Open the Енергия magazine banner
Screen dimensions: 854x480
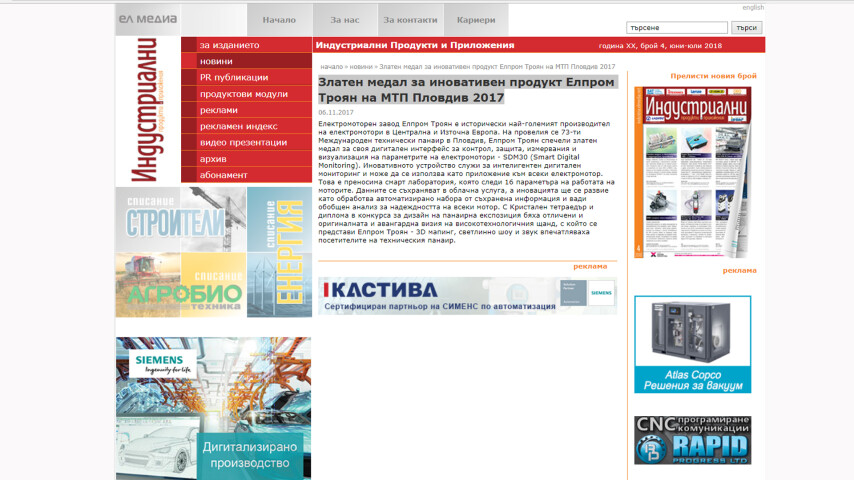tap(279, 252)
